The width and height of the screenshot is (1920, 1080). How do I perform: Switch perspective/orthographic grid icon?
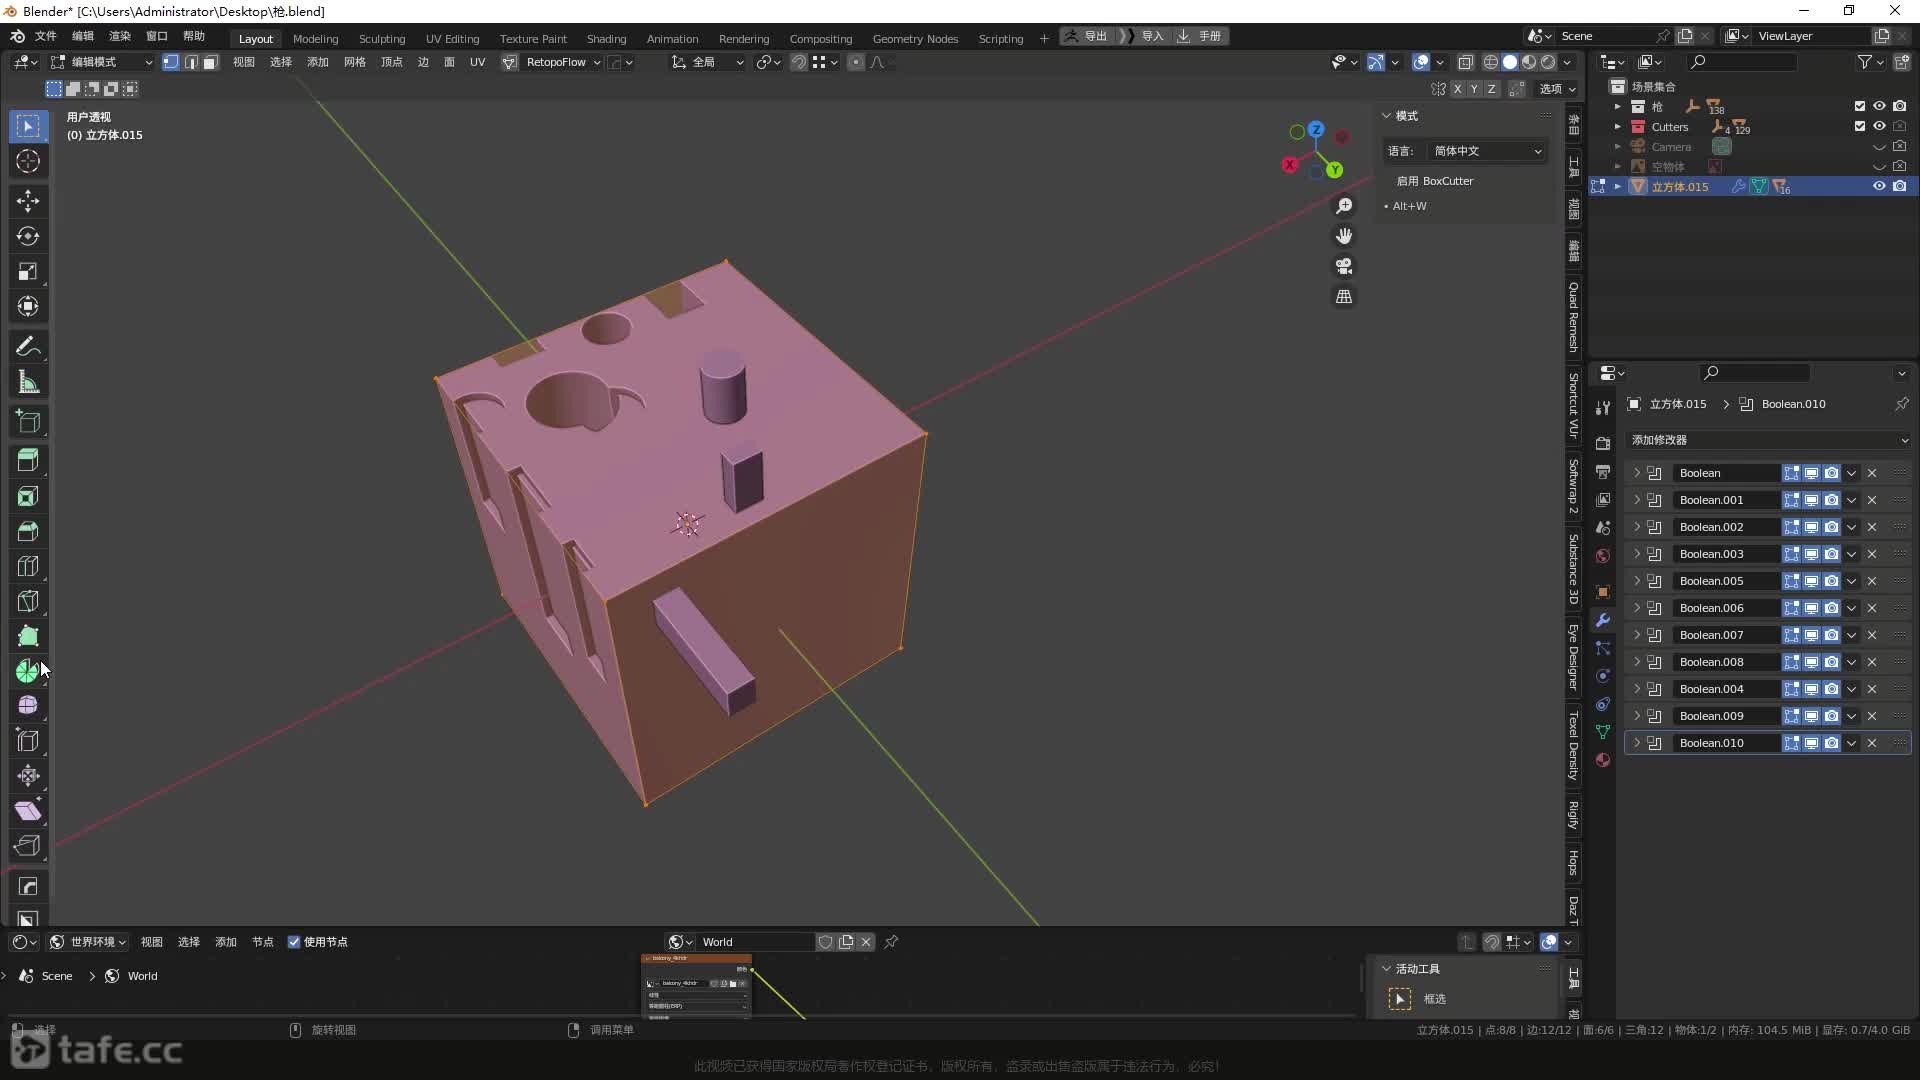pos(1344,297)
